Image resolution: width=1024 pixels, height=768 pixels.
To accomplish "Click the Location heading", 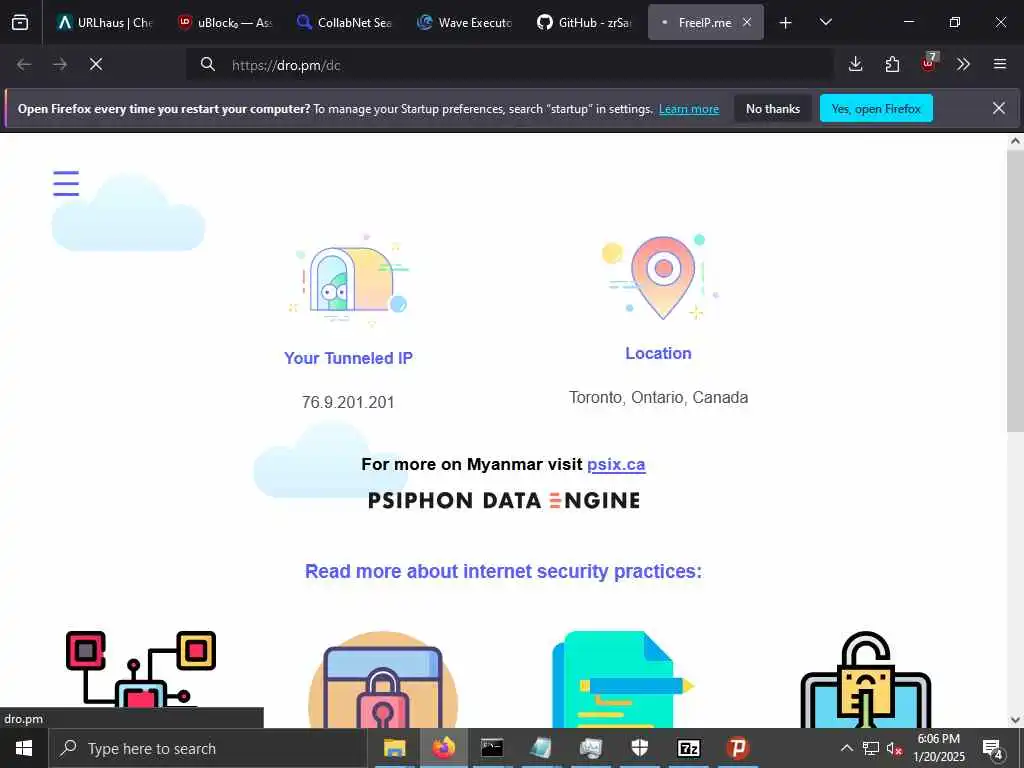I will (658, 353).
